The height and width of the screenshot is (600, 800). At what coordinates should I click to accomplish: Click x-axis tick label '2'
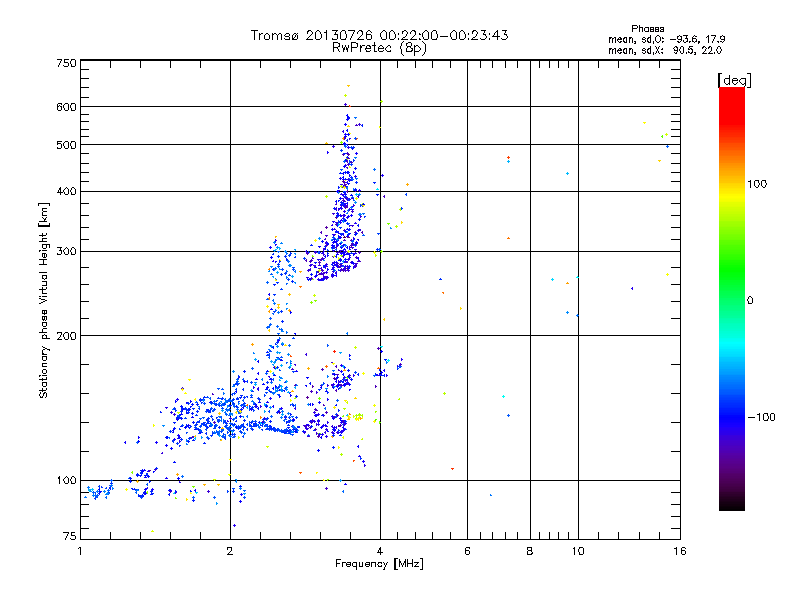pyautogui.click(x=230, y=551)
